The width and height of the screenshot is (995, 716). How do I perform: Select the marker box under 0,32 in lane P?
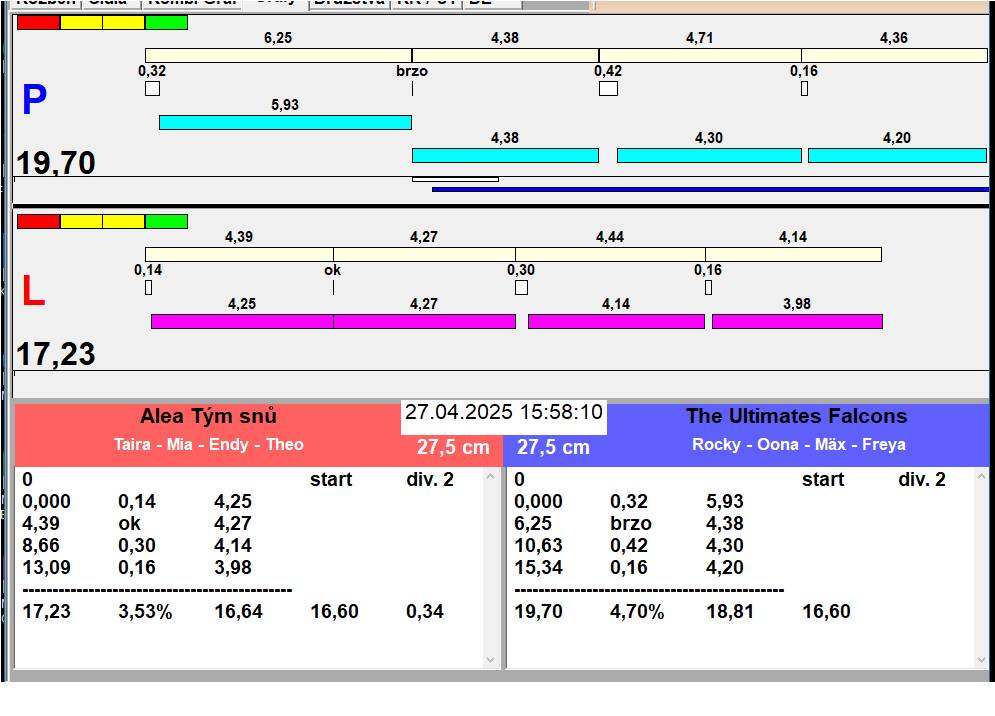tap(152, 88)
